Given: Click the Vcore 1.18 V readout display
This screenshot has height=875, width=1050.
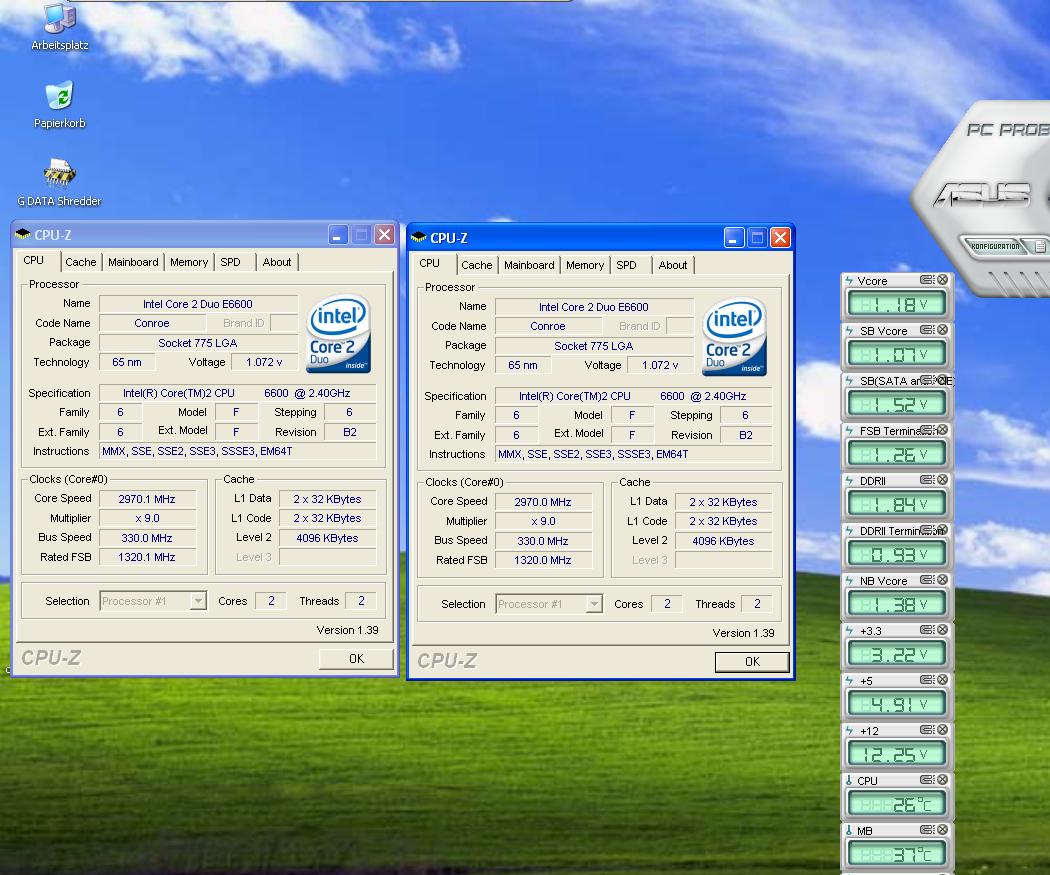Looking at the screenshot, I should [x=897, y=305].
